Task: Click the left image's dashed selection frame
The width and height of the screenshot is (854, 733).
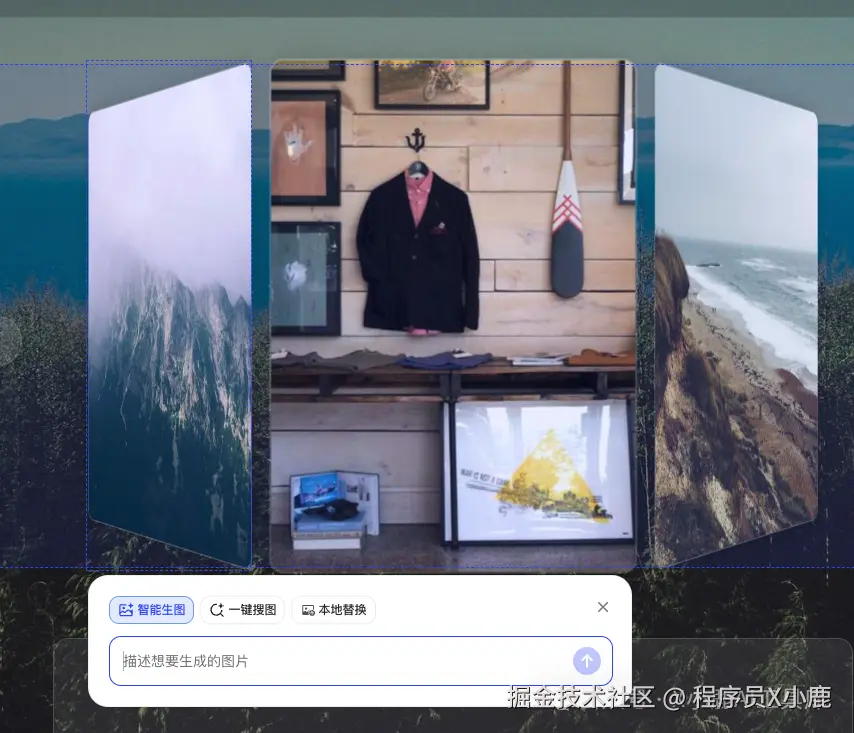Action: [89, 315]
